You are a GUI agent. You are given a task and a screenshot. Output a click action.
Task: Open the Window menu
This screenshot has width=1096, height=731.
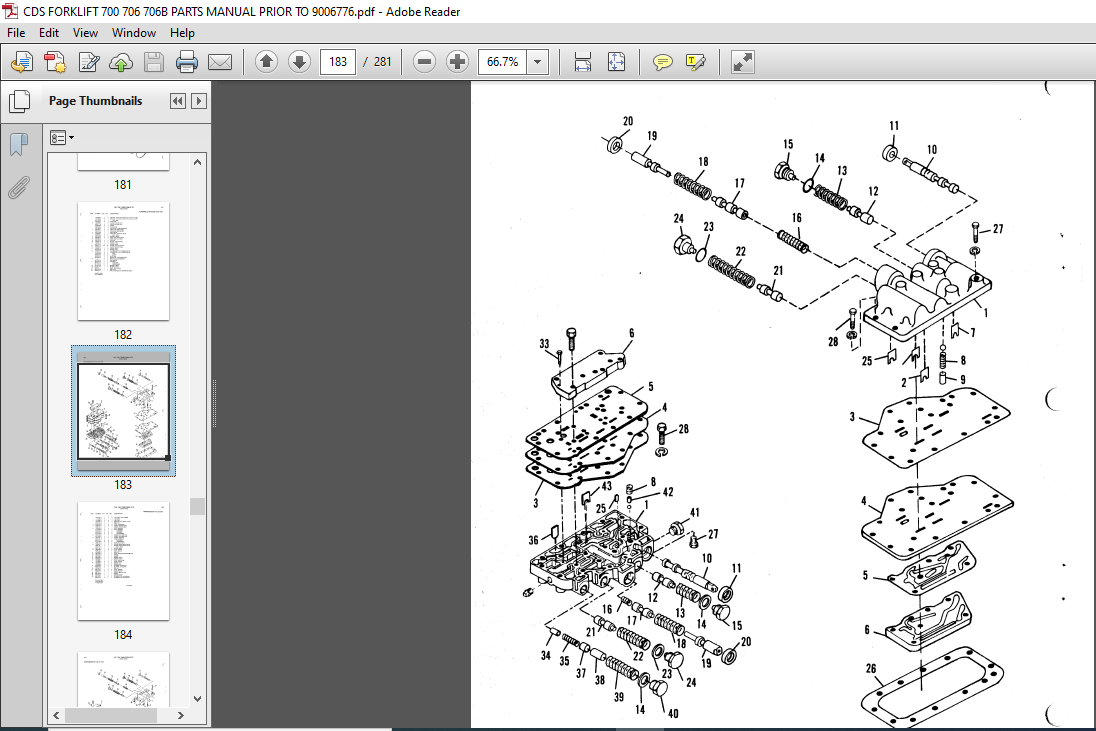[x=134, y=33]
